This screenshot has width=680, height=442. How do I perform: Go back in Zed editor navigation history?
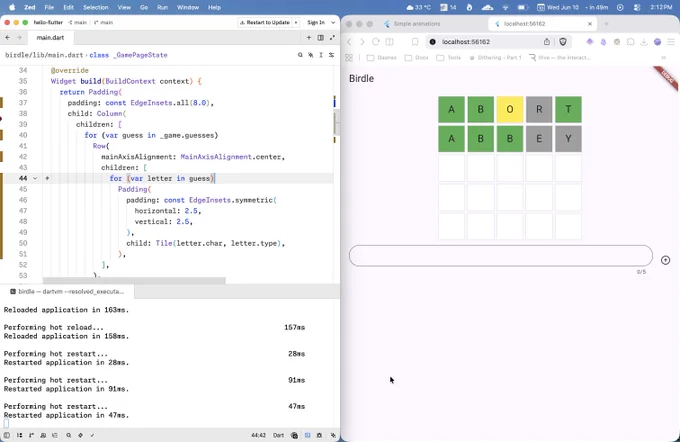pyautogui.click(x=7, y=38)
